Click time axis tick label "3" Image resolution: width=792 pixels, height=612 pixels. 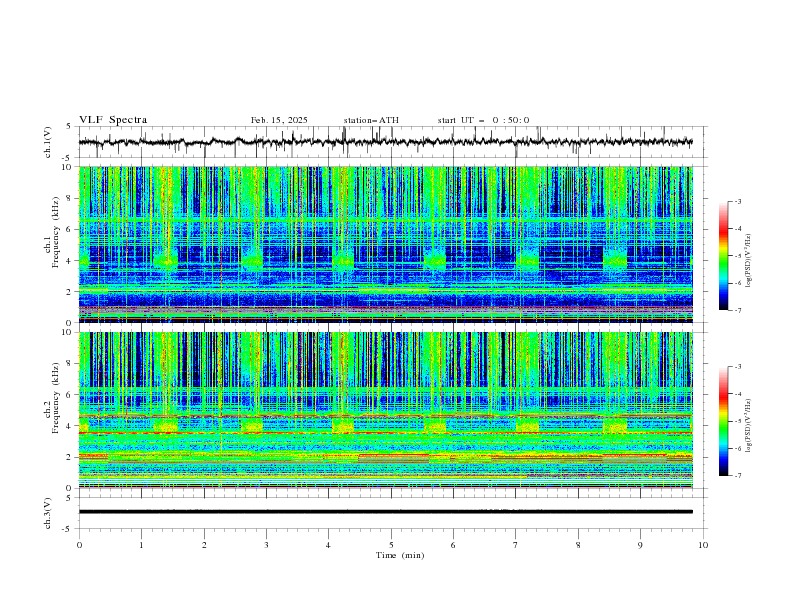point(266,545)
